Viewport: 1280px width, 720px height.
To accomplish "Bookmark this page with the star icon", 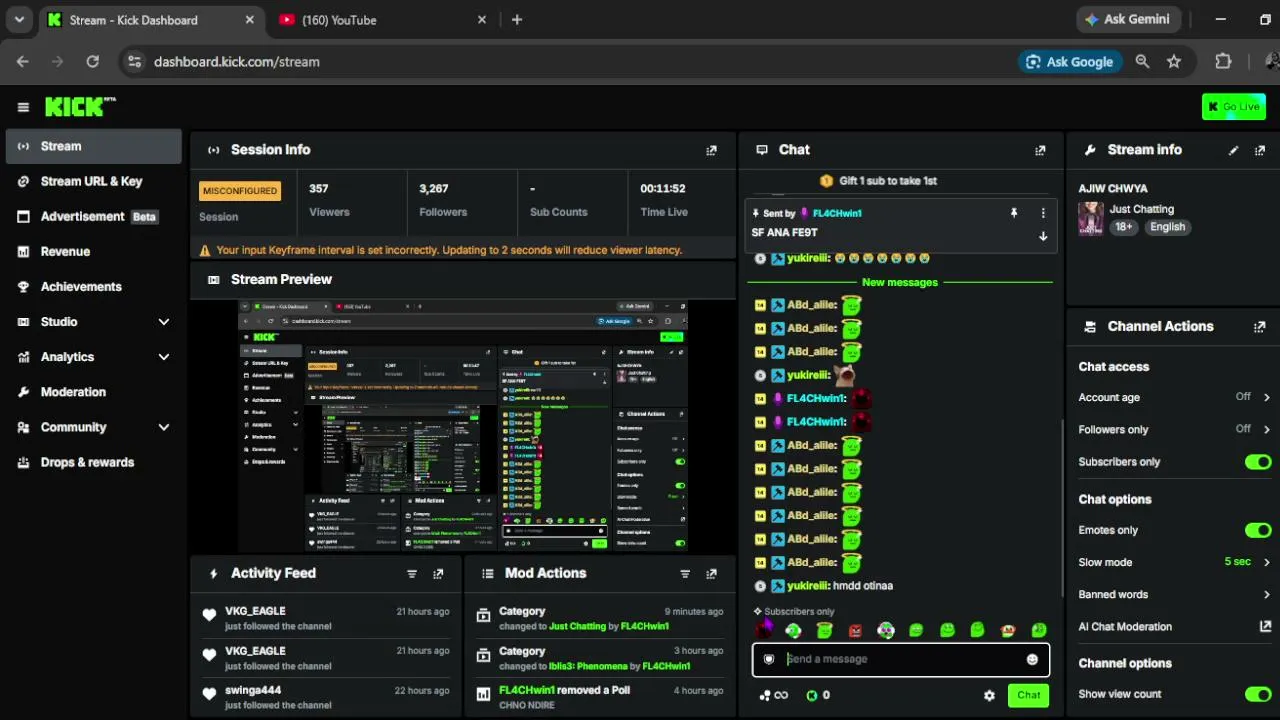I will click(1174, 62).
